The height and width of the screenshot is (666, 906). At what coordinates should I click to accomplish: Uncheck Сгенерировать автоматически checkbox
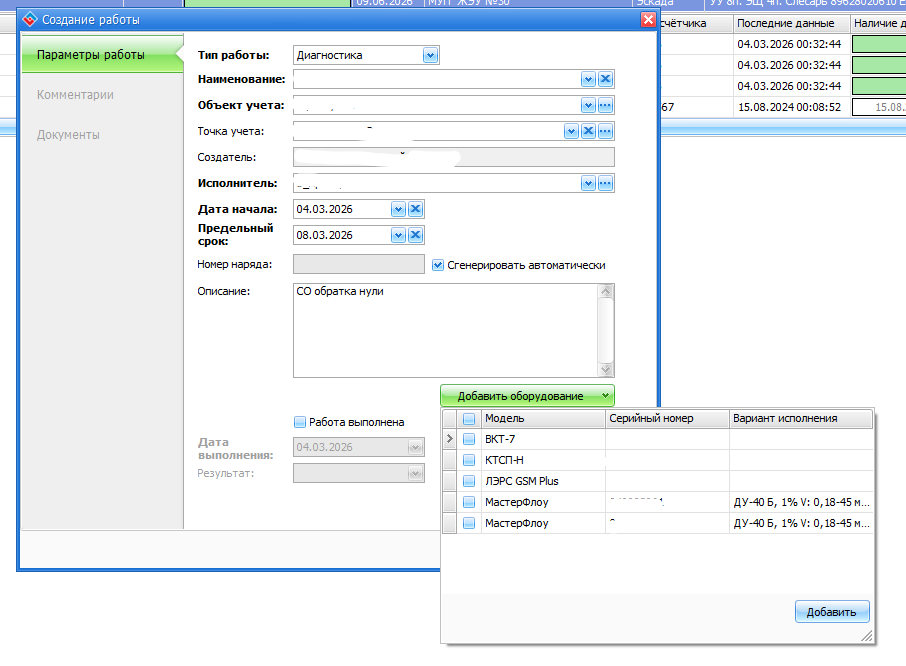click(x=438, y=265)
